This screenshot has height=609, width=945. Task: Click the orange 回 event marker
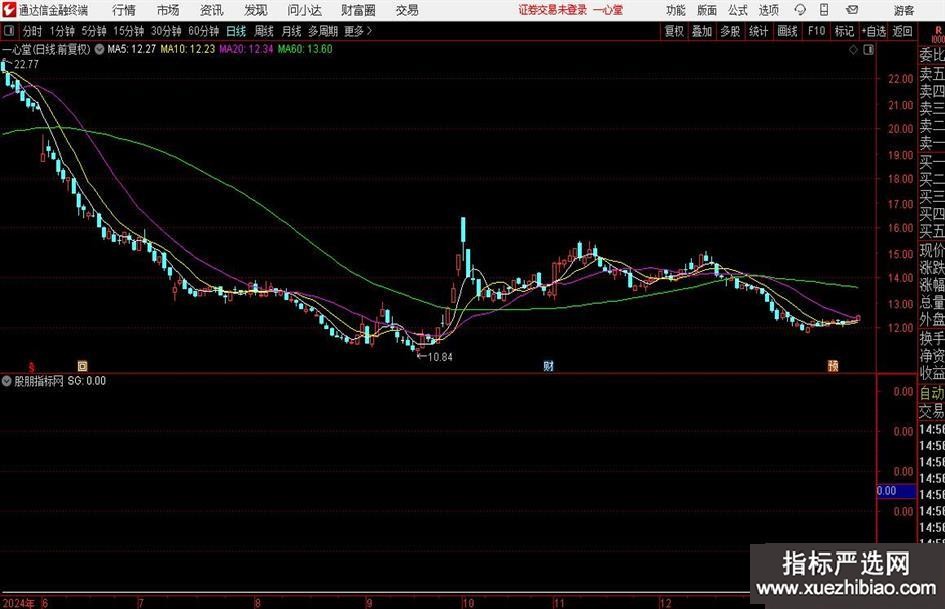point(83,366)
